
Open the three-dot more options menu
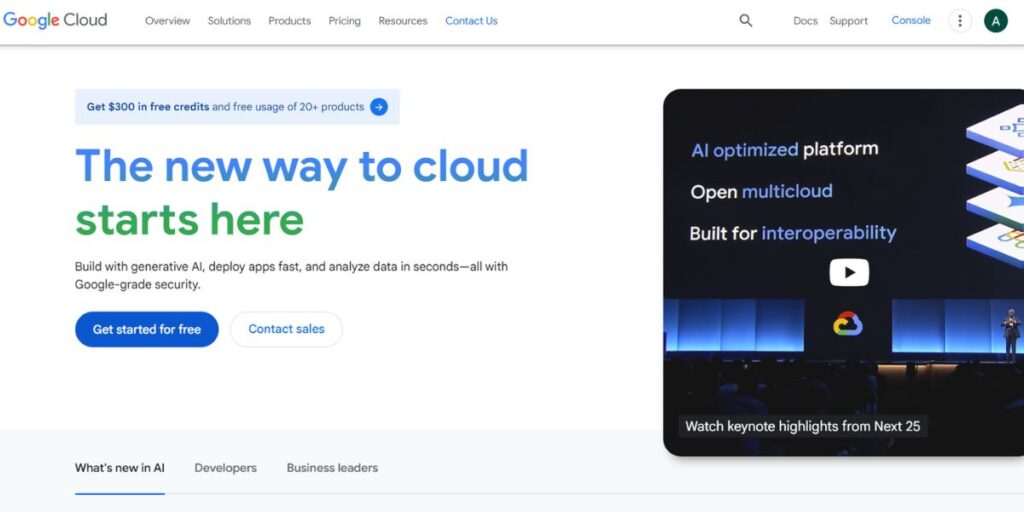tap(959, 20)
